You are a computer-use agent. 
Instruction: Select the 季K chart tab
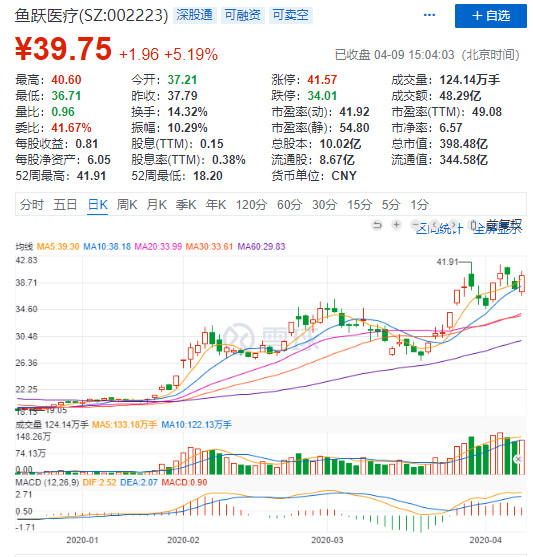(186, 205)
